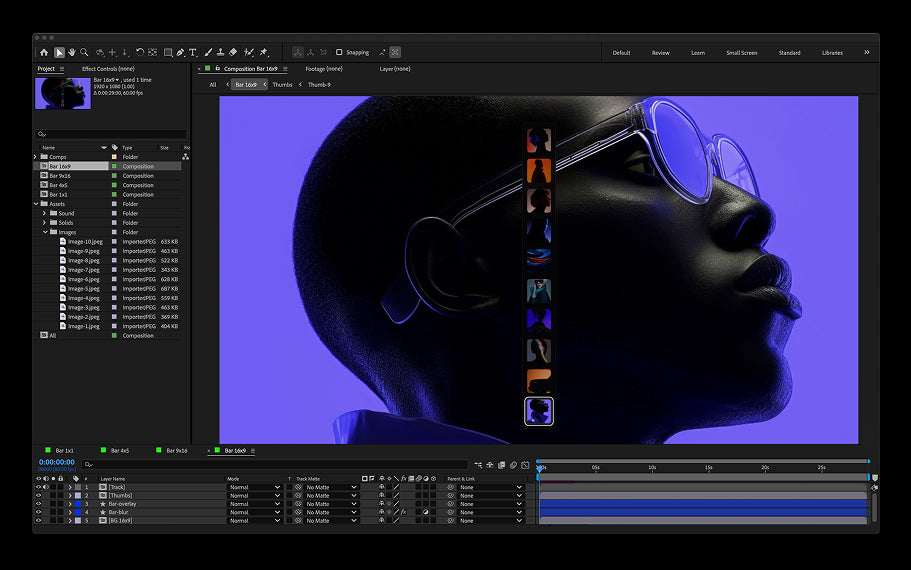Hide the [Track] layer eye
The image size is (911, 570).
pos(38,487)
